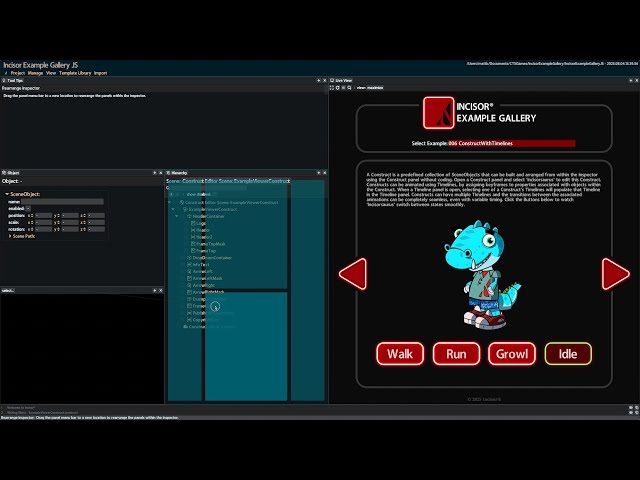Click the red right arrow for next example
640x480 pixels.
616,274
